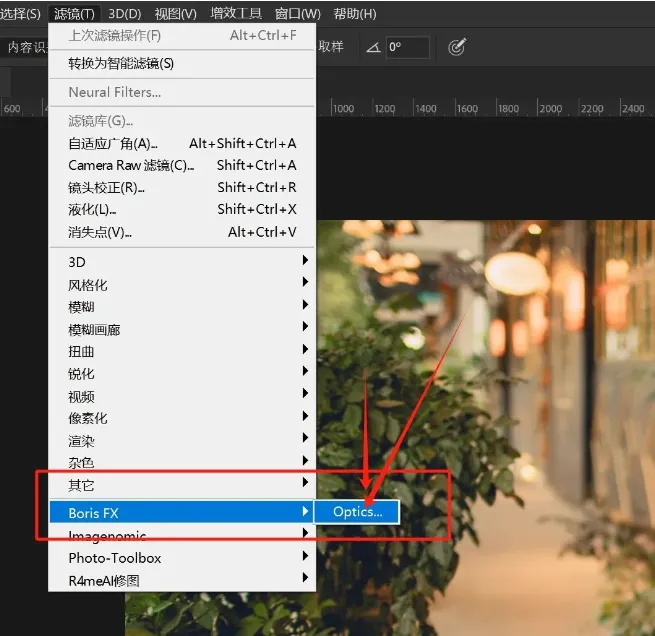Open the 选择(S) menu
This screenshot has height=636, width=655.
click(x=20, y=14)
